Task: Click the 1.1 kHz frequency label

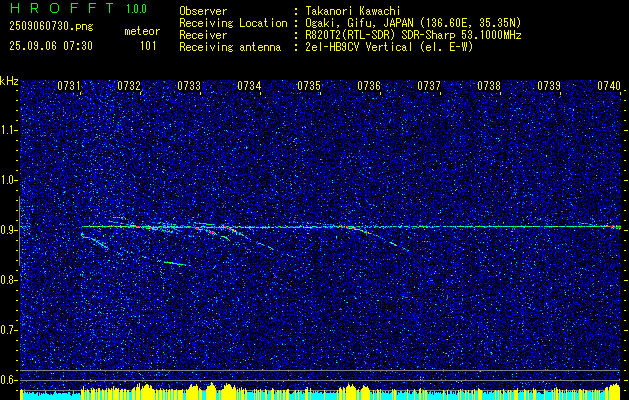Action: point(8,130)
